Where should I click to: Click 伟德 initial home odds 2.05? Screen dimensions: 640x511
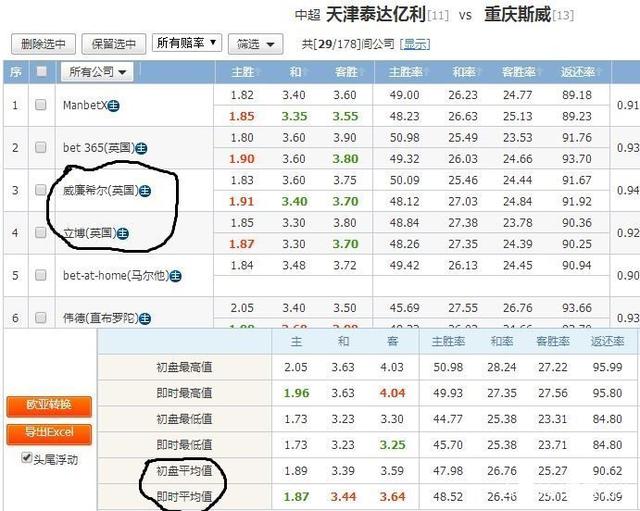pyautogui.click(x=242, y=308)
